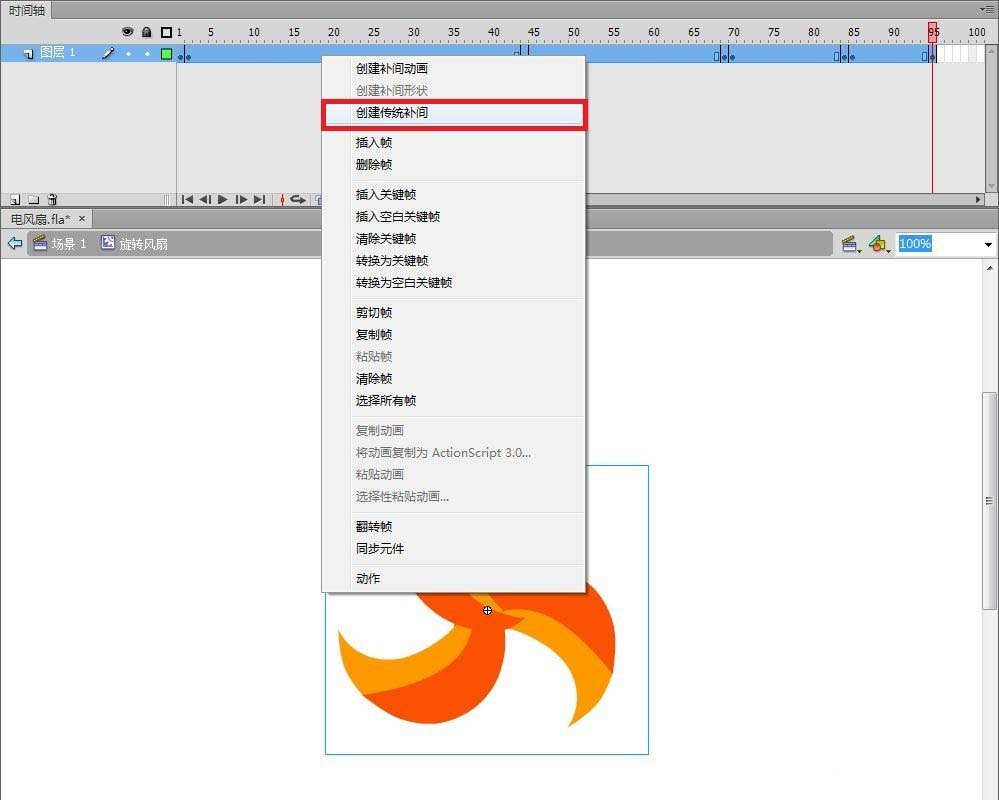
Task: Click the timeline vertical scroll down arrow
Action: (991, 186)
